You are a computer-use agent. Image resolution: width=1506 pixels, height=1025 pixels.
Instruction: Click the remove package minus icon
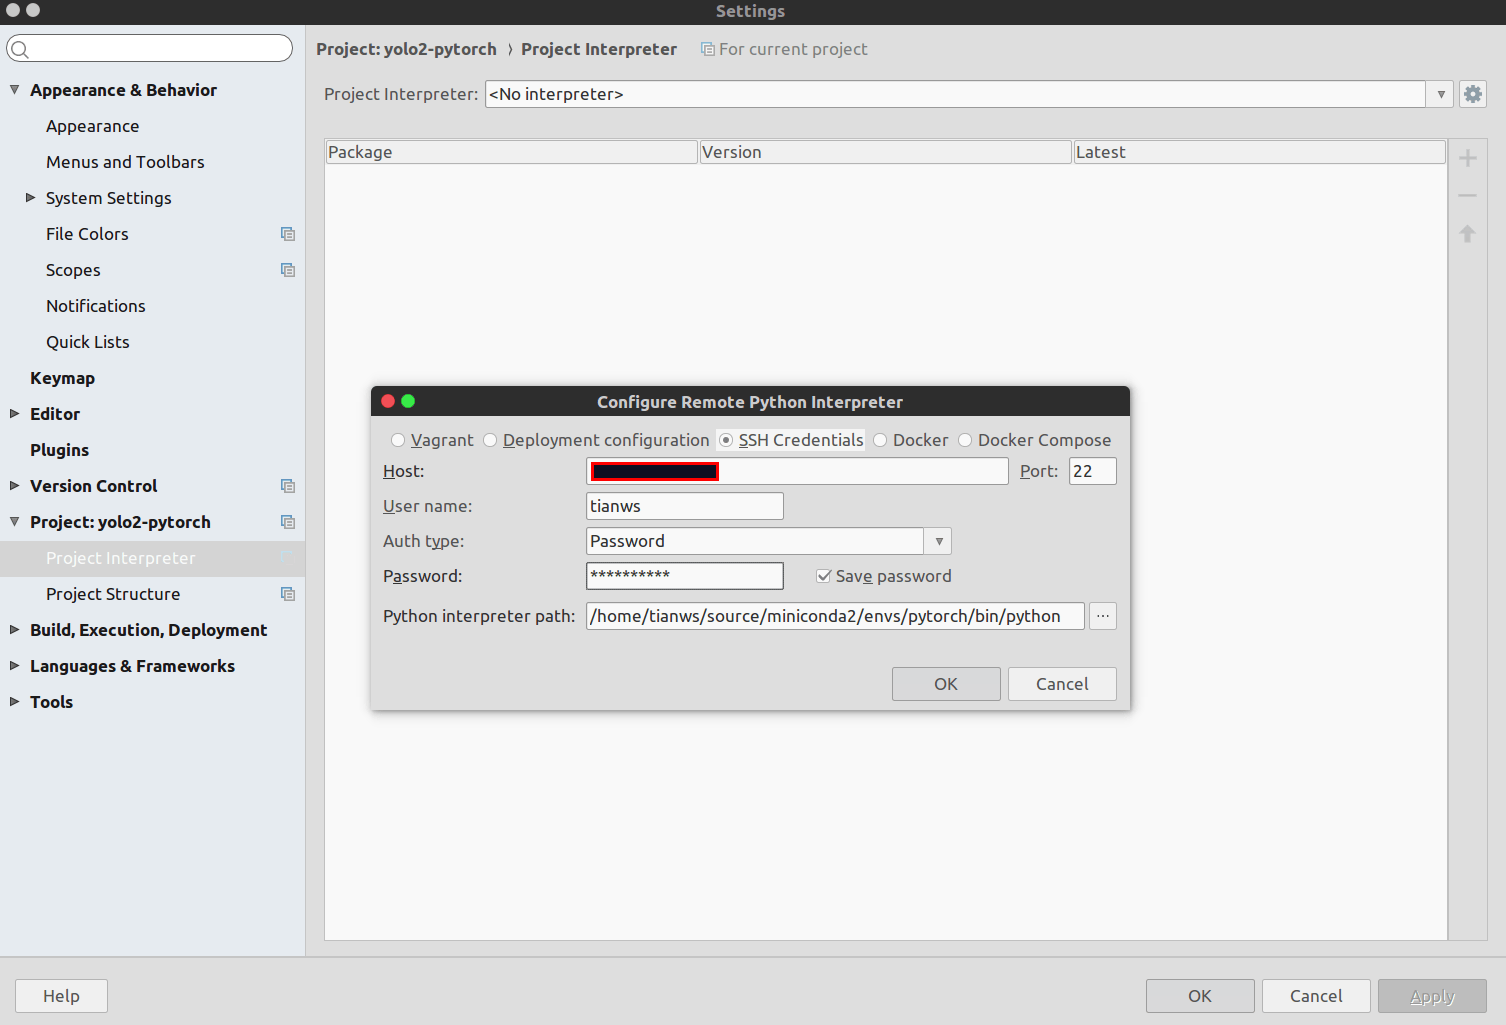click(x=1467, y=196)
